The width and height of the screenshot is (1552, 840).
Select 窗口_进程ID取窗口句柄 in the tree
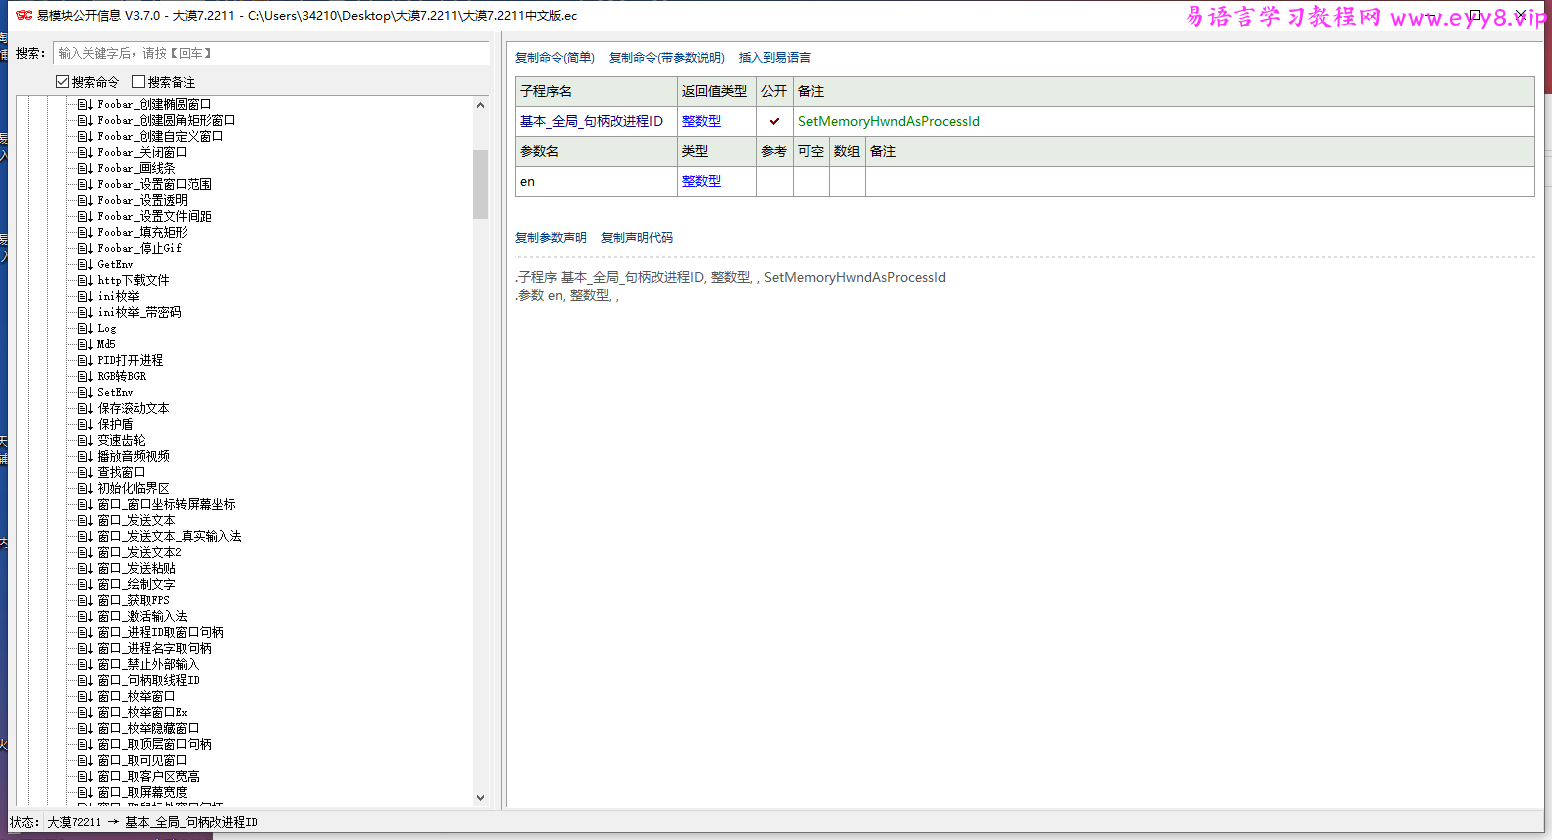[x=160, y=632]
